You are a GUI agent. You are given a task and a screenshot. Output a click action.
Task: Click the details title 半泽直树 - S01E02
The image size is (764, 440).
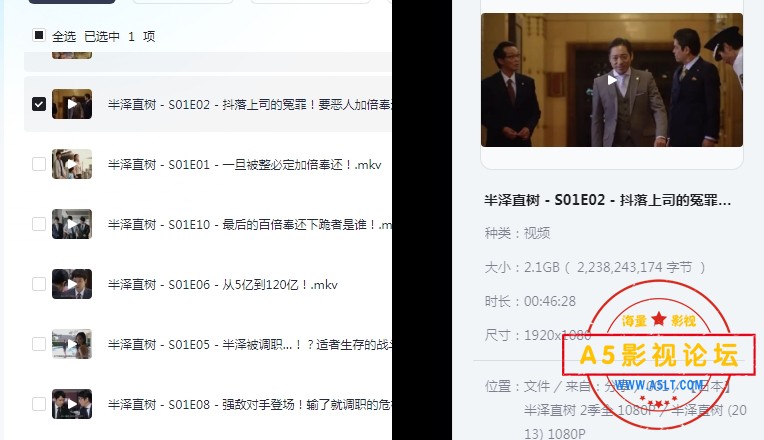pos(608,200)
